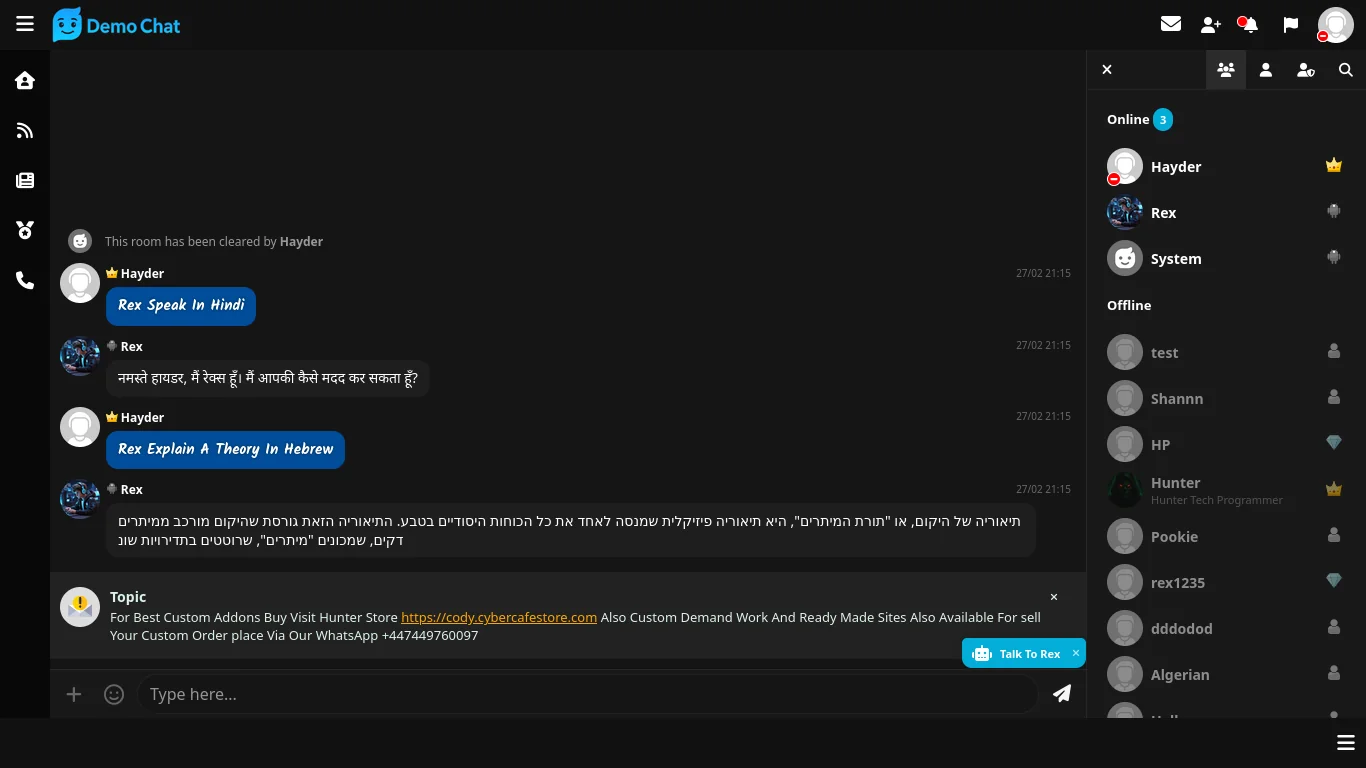The width and height of the screenshot is (1366, 768).
Task: Expand the bottom-right hamburger menu
Action: coord(1345,742)
